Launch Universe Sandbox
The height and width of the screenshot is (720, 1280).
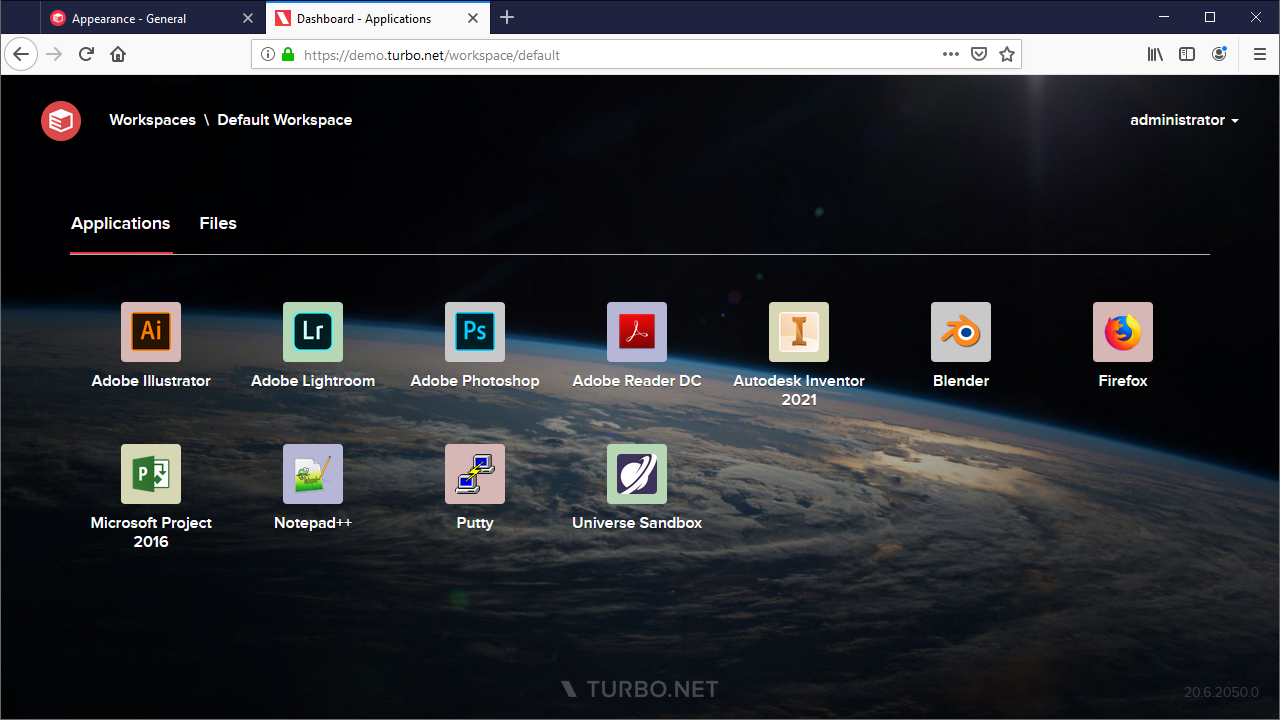[637, 473]
